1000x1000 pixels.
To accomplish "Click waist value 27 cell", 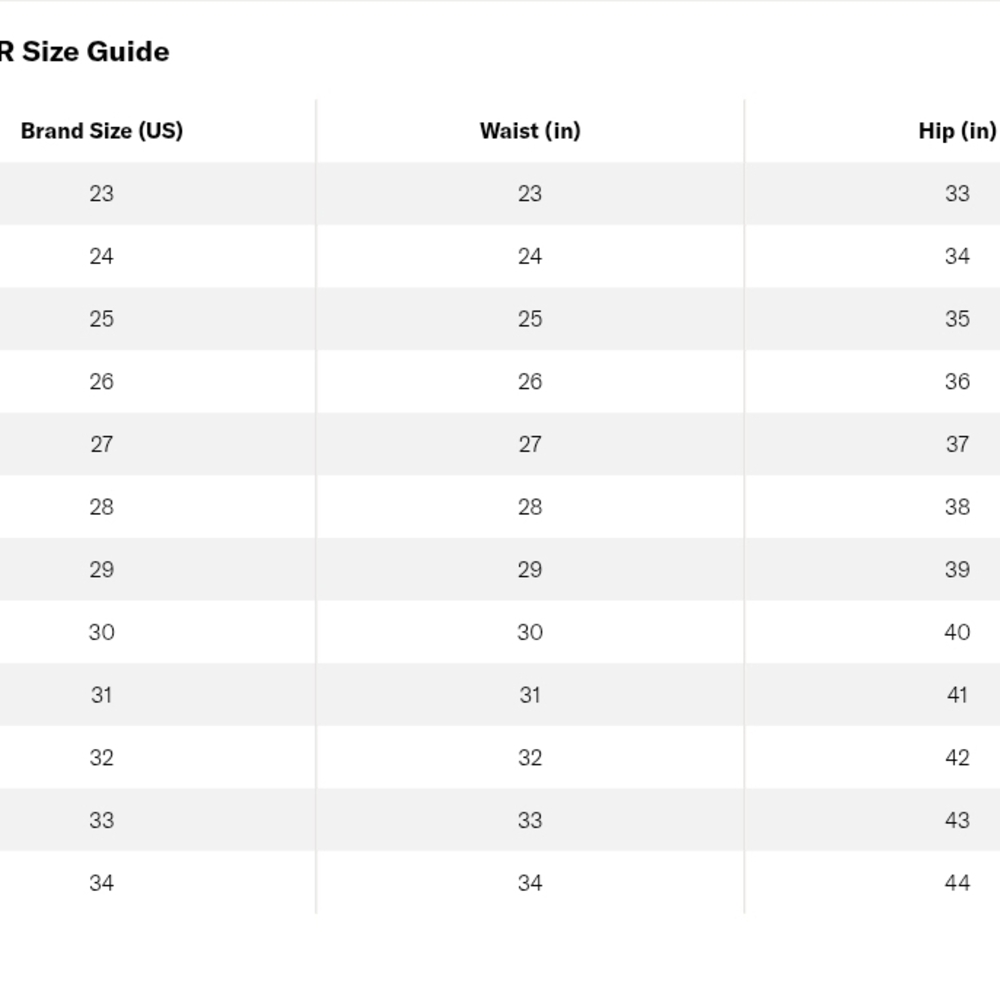I will tap(530, 444).
